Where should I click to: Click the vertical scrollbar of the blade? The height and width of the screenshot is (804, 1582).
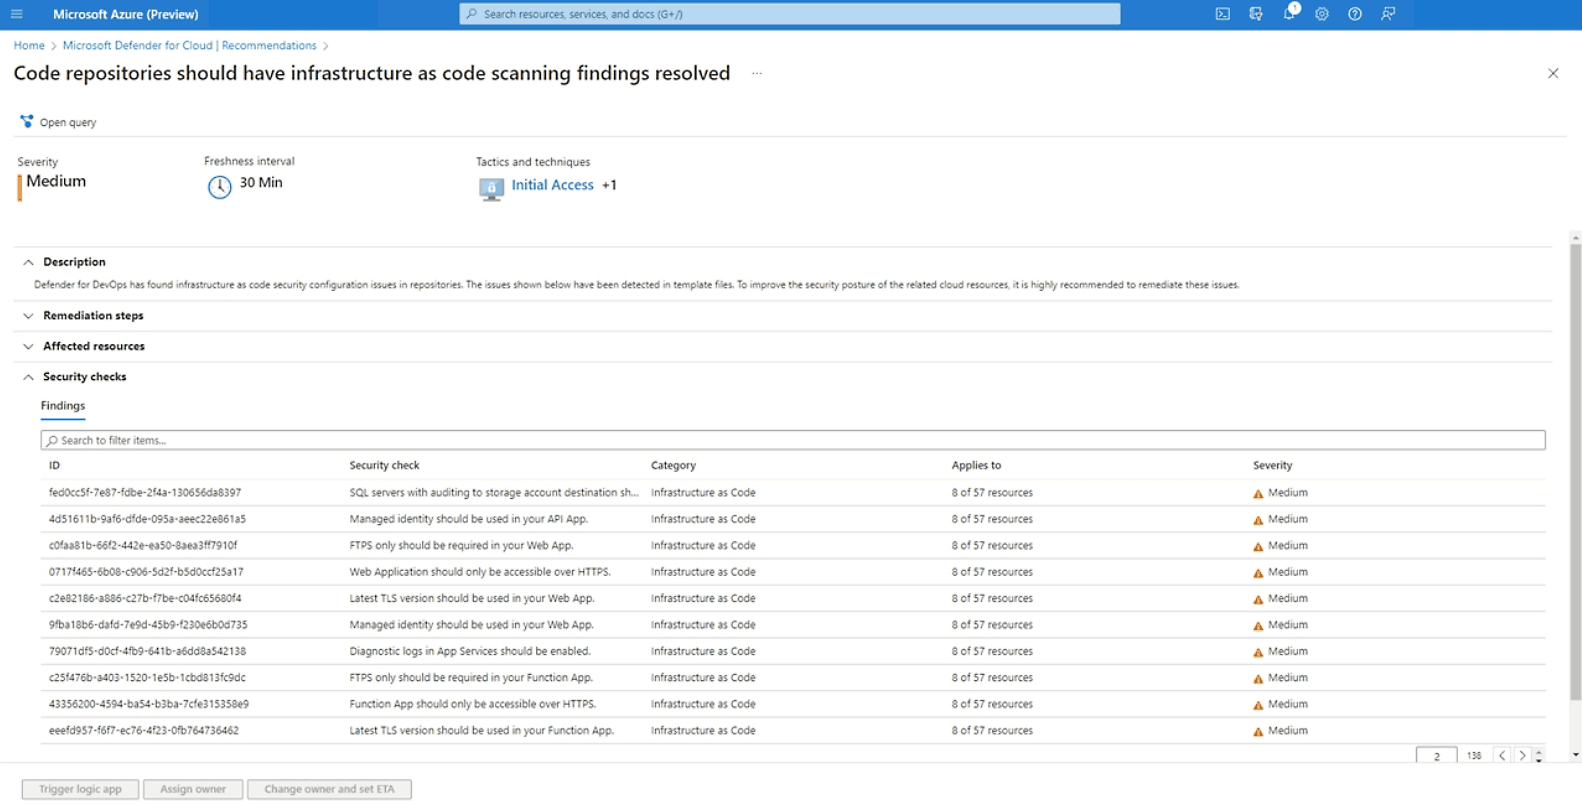pyautogui.click(x=1576, y=470)
